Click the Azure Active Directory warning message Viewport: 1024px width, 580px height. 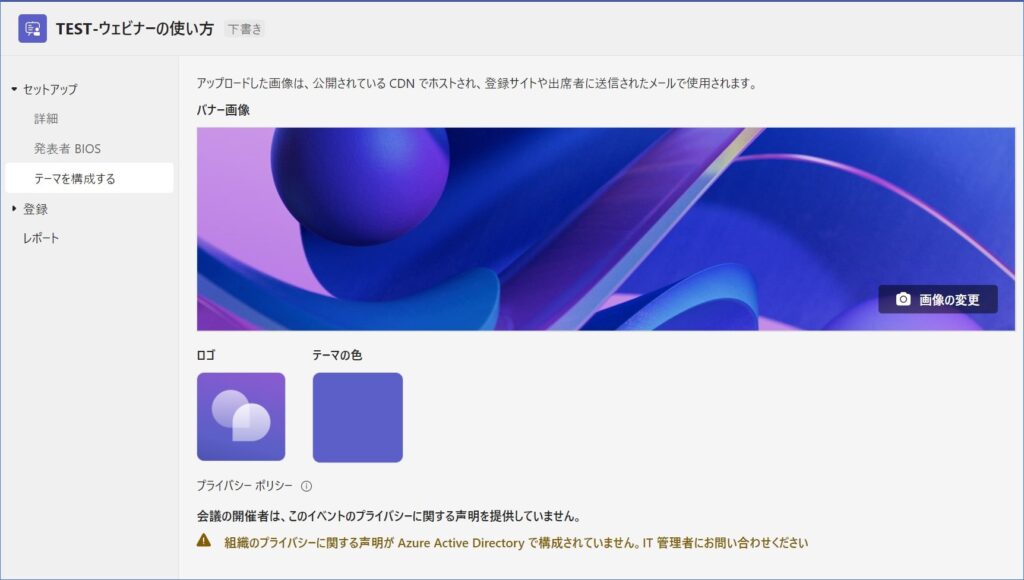coord(516,543)
